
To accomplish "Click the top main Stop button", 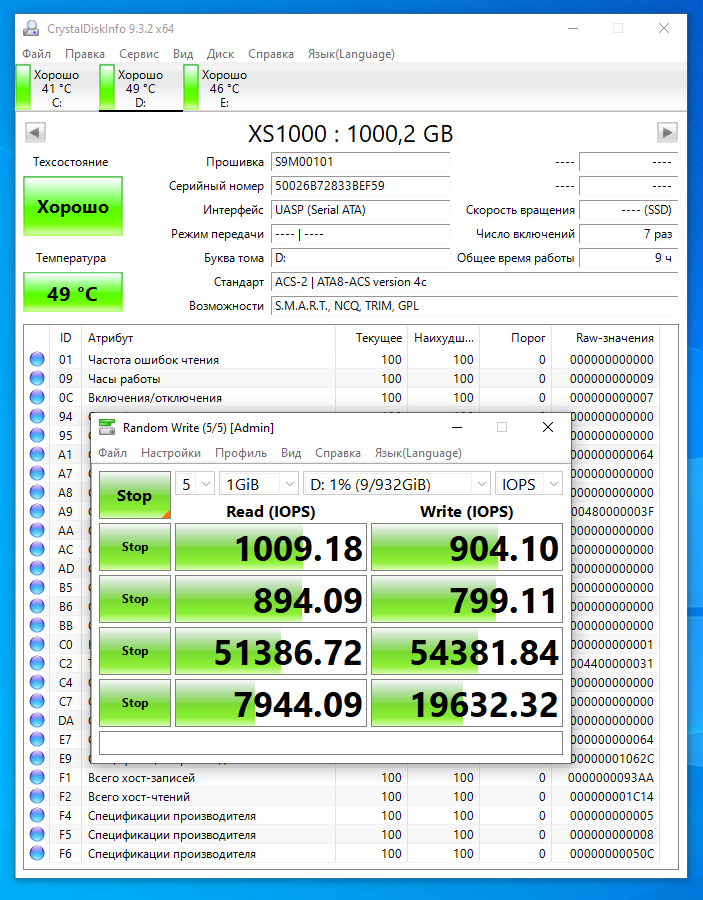I will coord(135,495).
